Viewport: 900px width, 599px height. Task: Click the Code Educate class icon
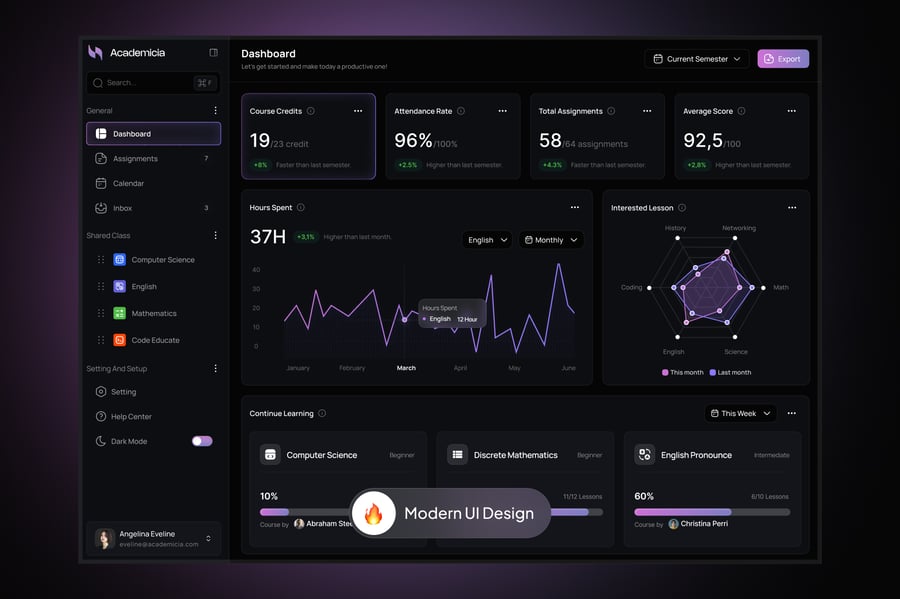tap(119, 340)
